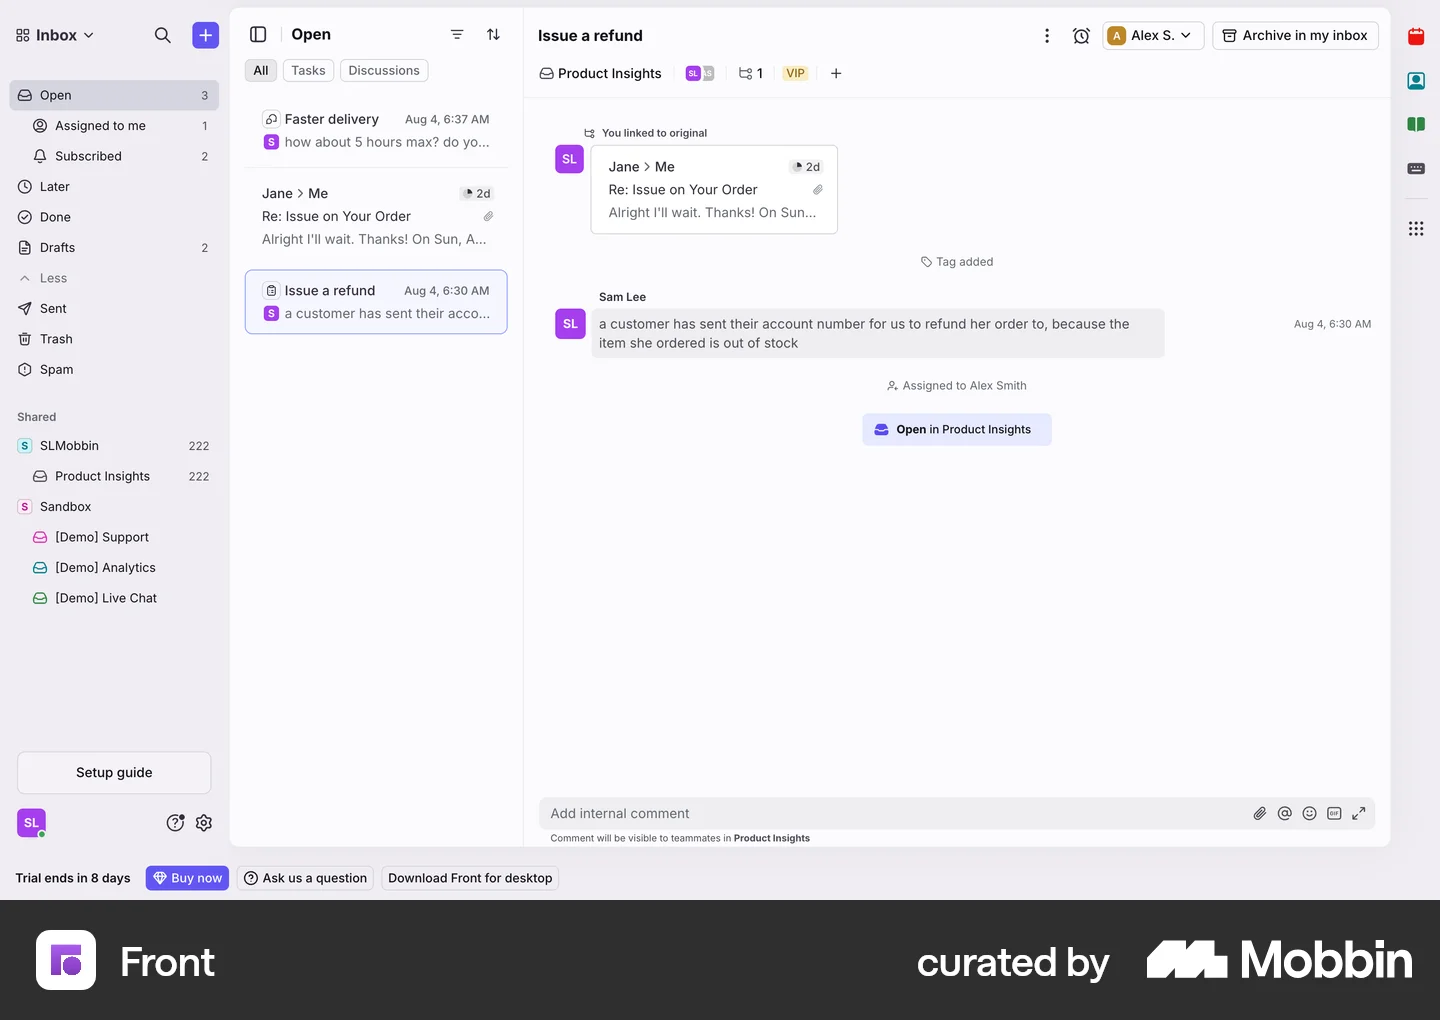Open the conversation list filter icon
1440x1020 pixels.
457,34
